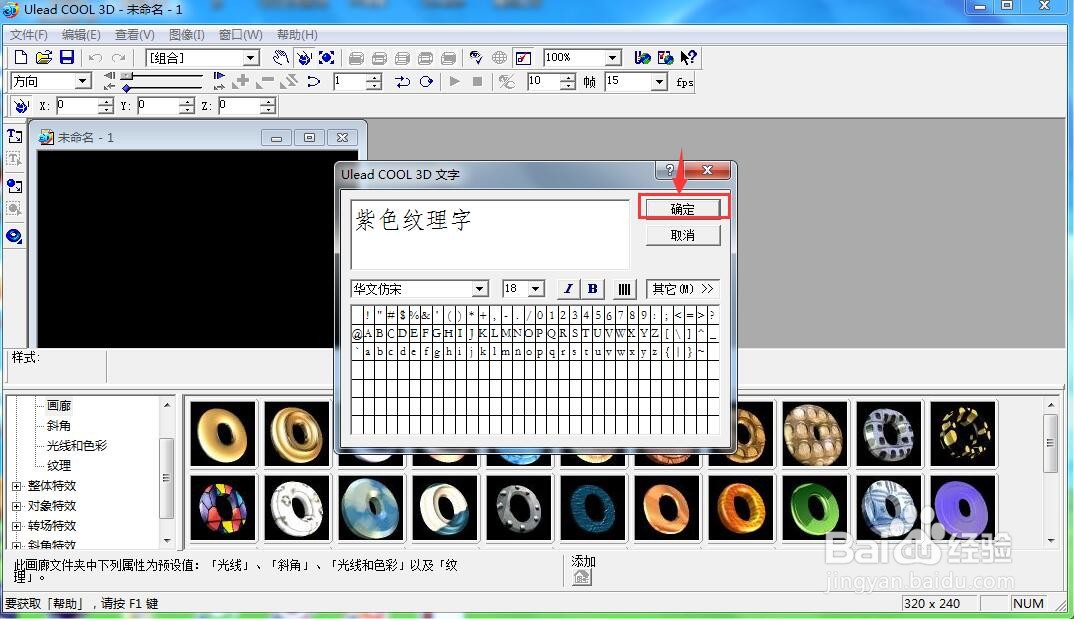
Task: Open the 编辑(E) menu
Action: tap(81, 34)
